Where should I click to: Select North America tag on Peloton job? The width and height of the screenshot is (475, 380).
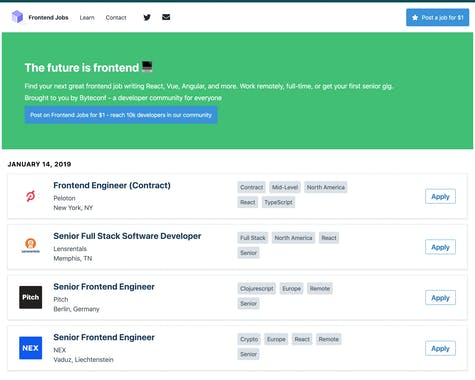click(326, 187)
